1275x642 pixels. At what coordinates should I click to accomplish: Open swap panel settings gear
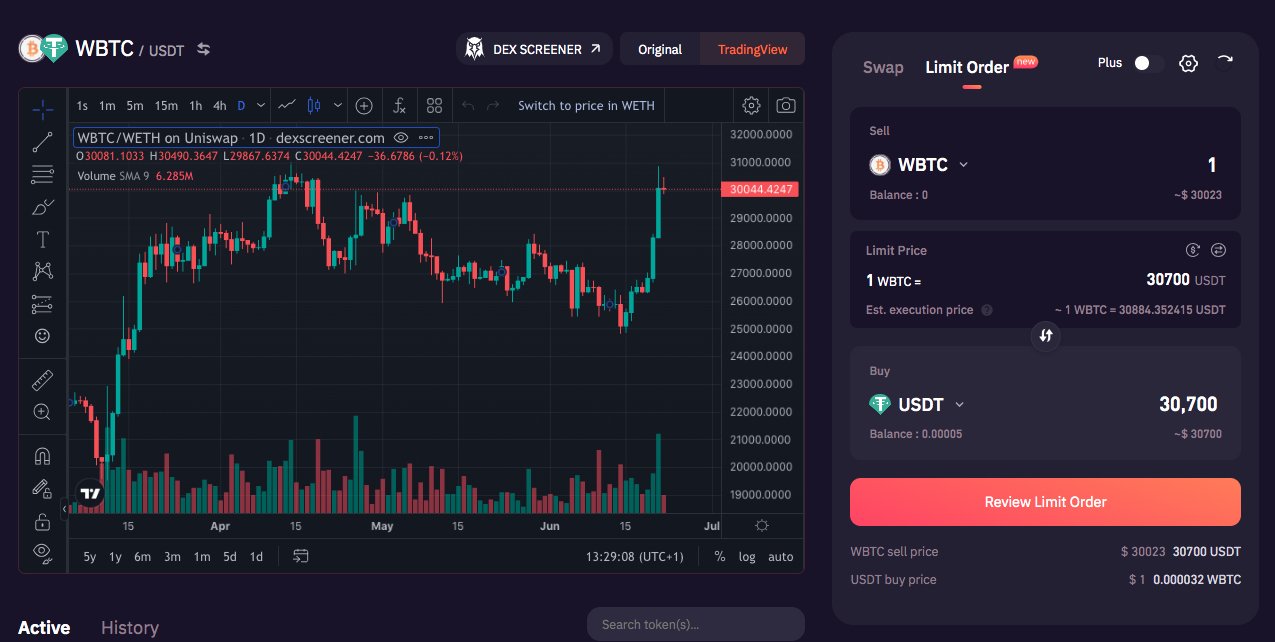(1188, 63)
